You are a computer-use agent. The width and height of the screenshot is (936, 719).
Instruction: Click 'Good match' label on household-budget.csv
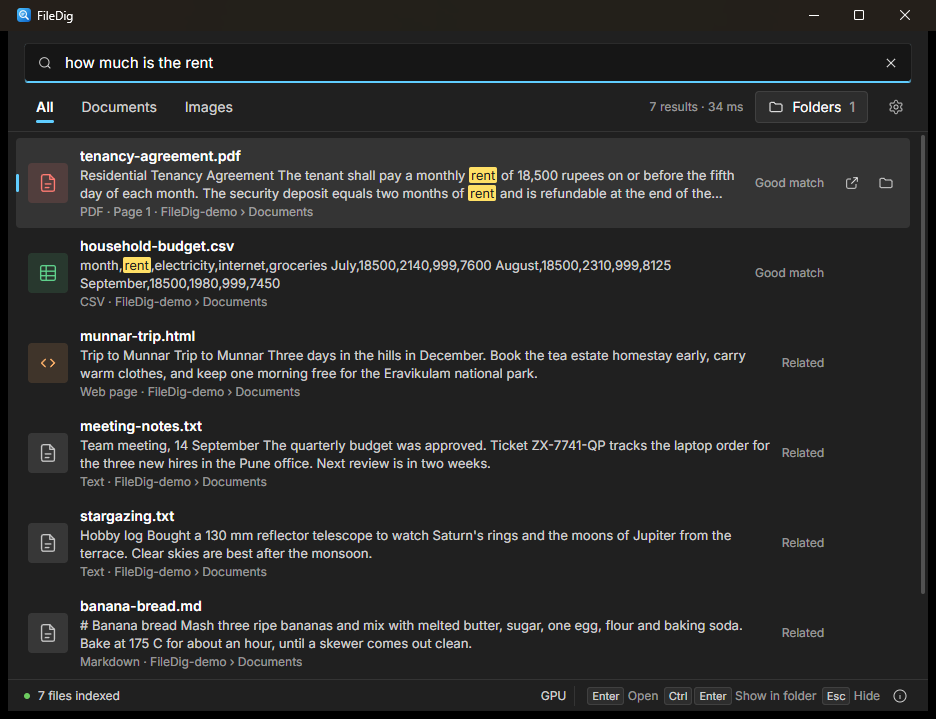(x=789, y=273)
